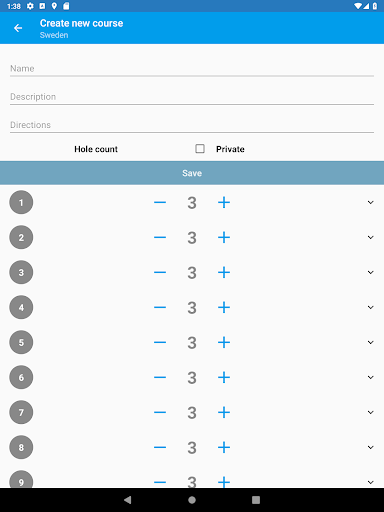The image size is (384, 512).
Task: Open the hole 7 dropdown chevron
Action: (370, 412)
